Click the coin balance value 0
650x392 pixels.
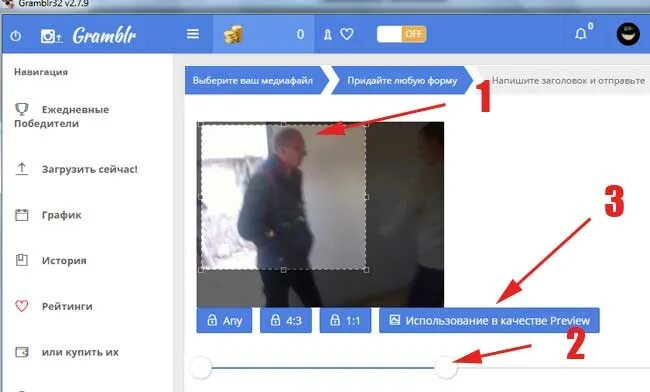tap(301, 34)
